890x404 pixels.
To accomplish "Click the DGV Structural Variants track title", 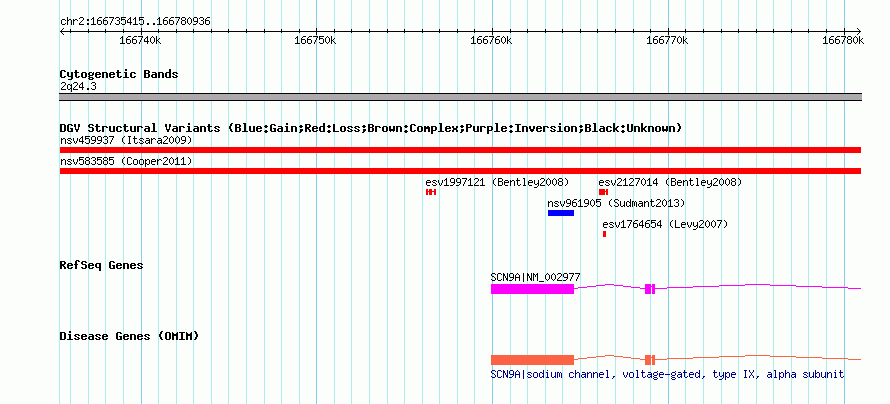I will (x=371, y=128).
